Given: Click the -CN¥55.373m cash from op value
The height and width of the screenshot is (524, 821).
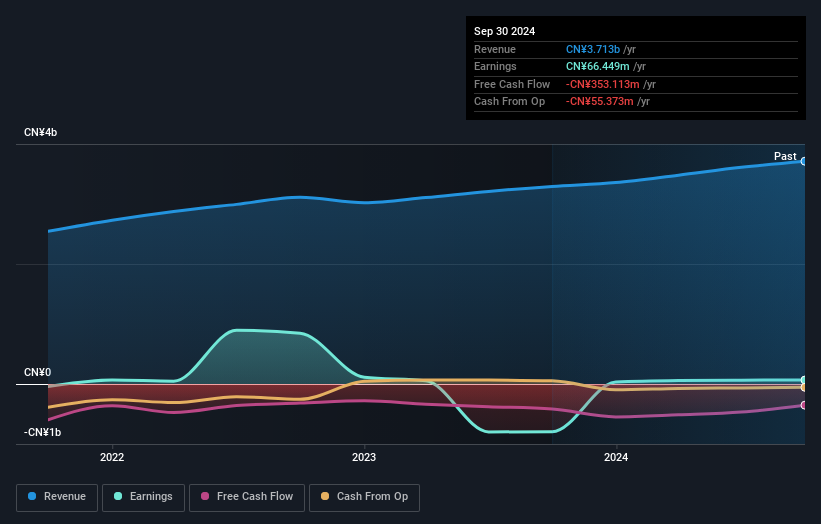Looking at the screenshot, I should click(x=600, y=102).
